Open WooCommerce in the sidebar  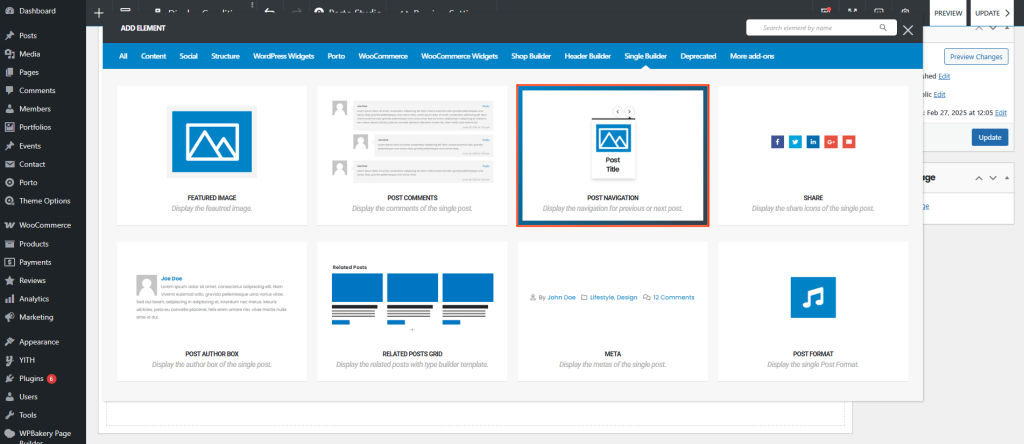[44, 225]
